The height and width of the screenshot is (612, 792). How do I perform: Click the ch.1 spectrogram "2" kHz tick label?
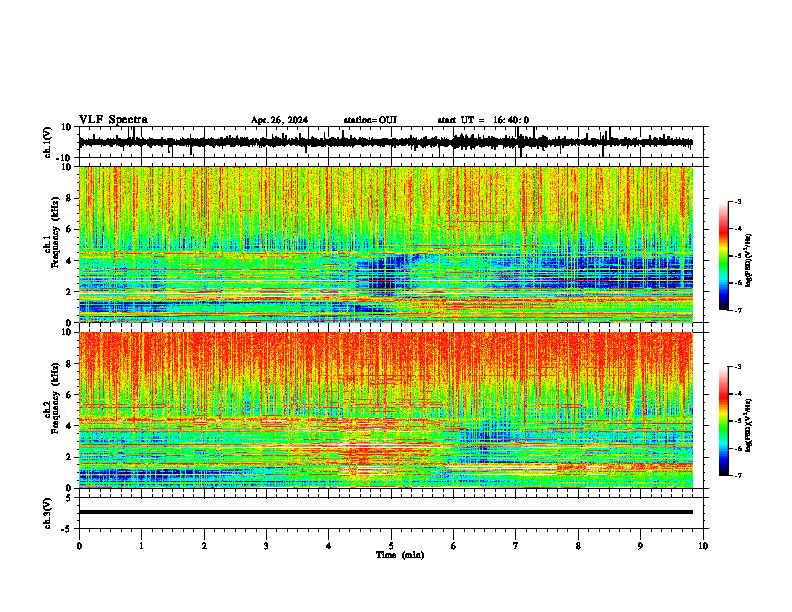69,291
